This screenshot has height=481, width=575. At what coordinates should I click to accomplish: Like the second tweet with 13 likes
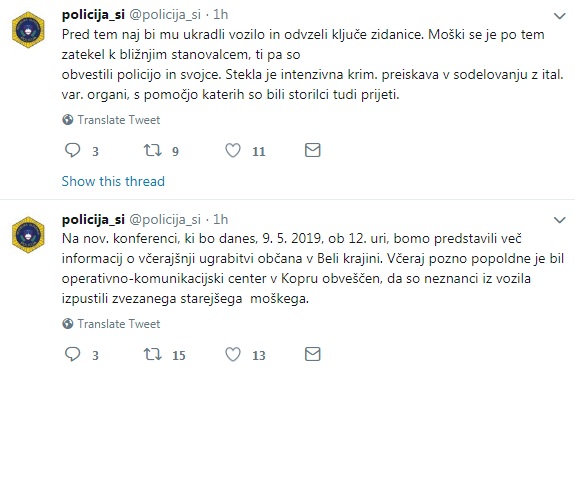pyautogui.click(x=233, y=355)
